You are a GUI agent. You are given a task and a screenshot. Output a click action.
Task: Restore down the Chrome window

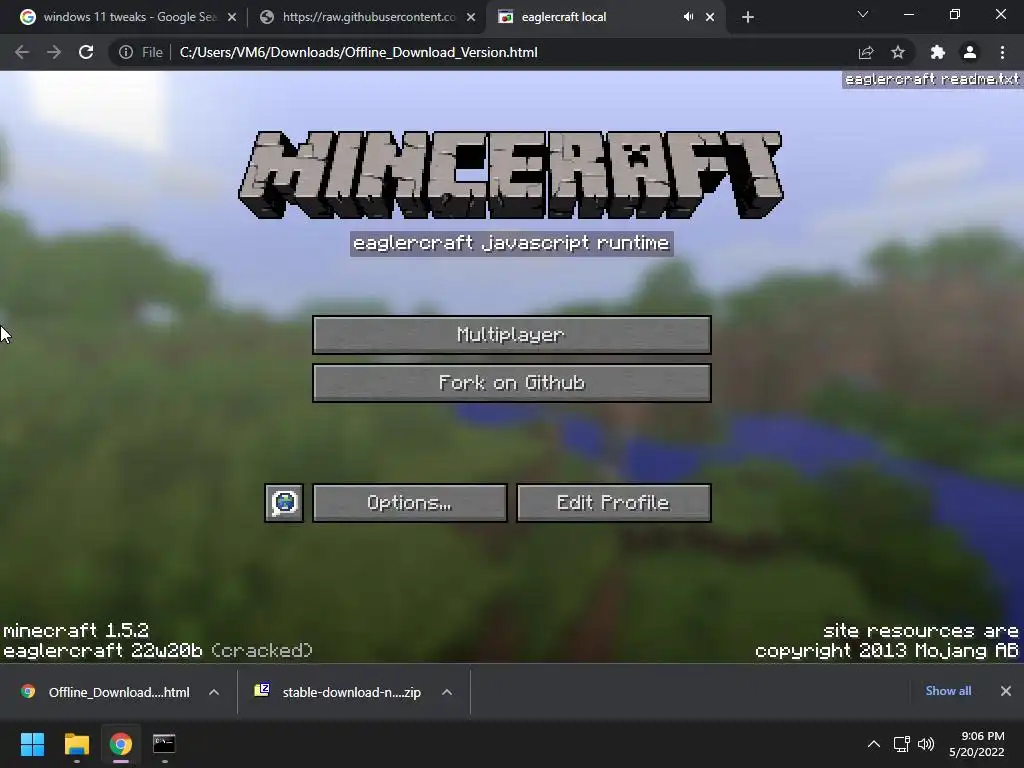(955, 14)
